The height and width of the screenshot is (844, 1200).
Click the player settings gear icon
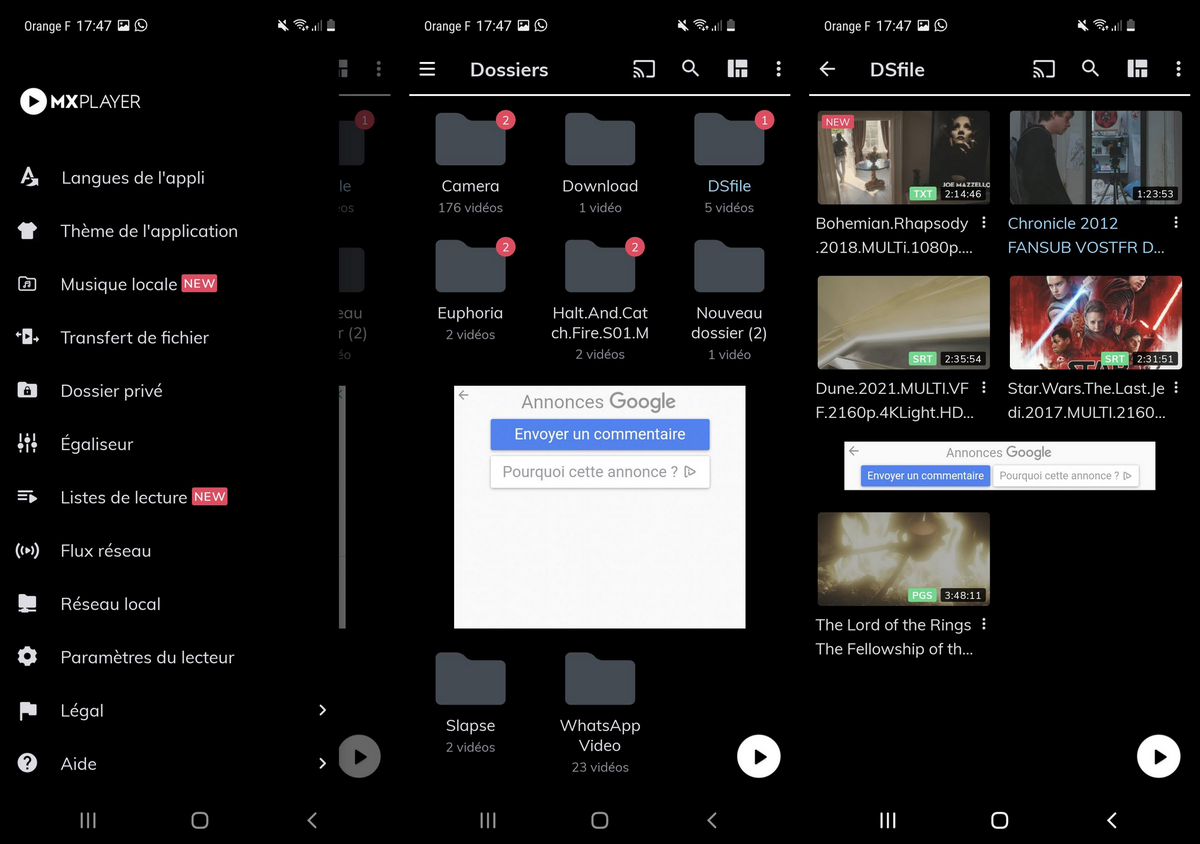pyautogui.click(x=28, y=657)
